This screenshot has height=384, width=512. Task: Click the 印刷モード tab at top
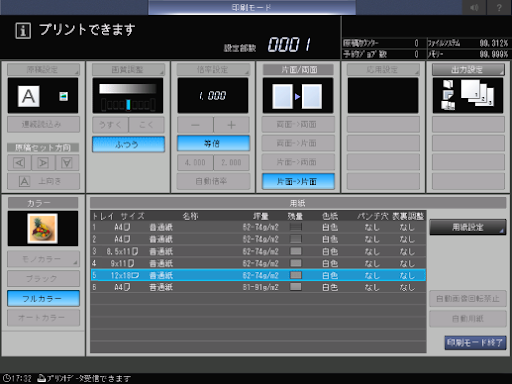coord(252,7)
